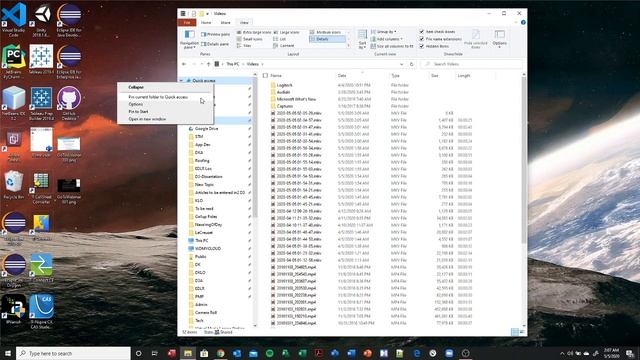The height and width of the screenshot is (360, 640).
Task: Open Task View on the taskbar
Action: tap(155, 353)
